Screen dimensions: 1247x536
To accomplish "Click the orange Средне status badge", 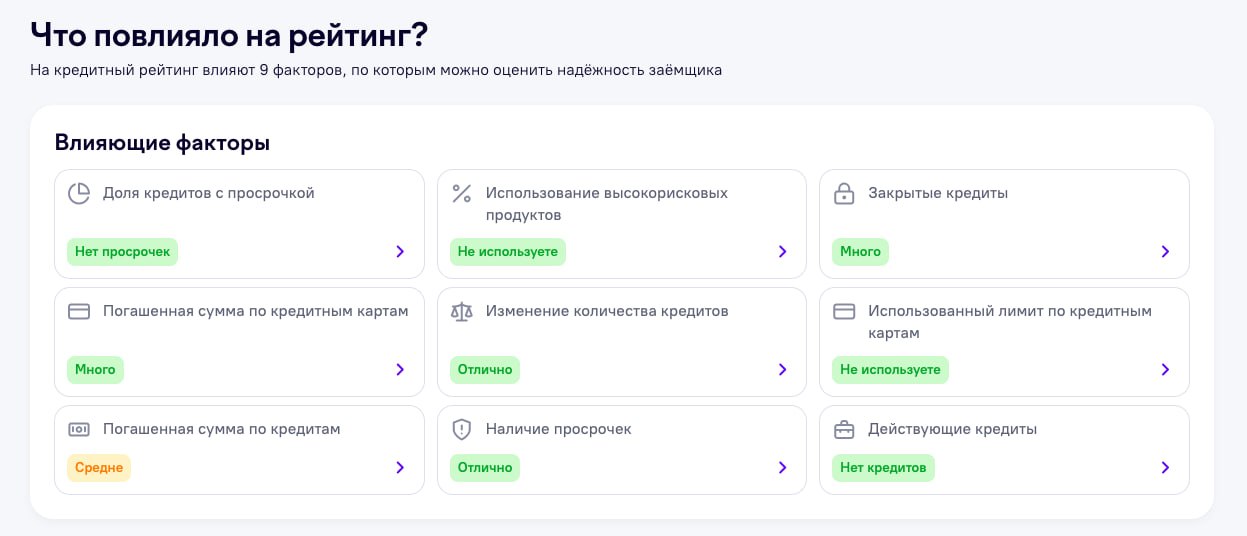I will coord(99,468).
